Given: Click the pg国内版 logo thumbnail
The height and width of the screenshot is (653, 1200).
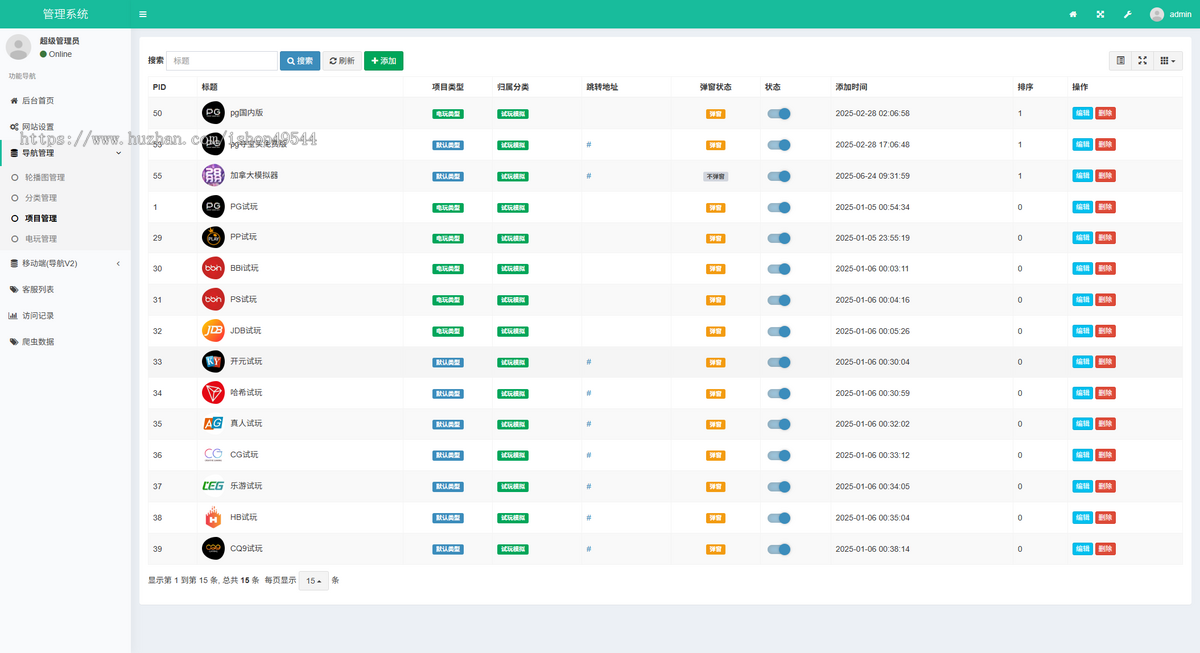Looking at the screenshot, I should tap(213, 113).
